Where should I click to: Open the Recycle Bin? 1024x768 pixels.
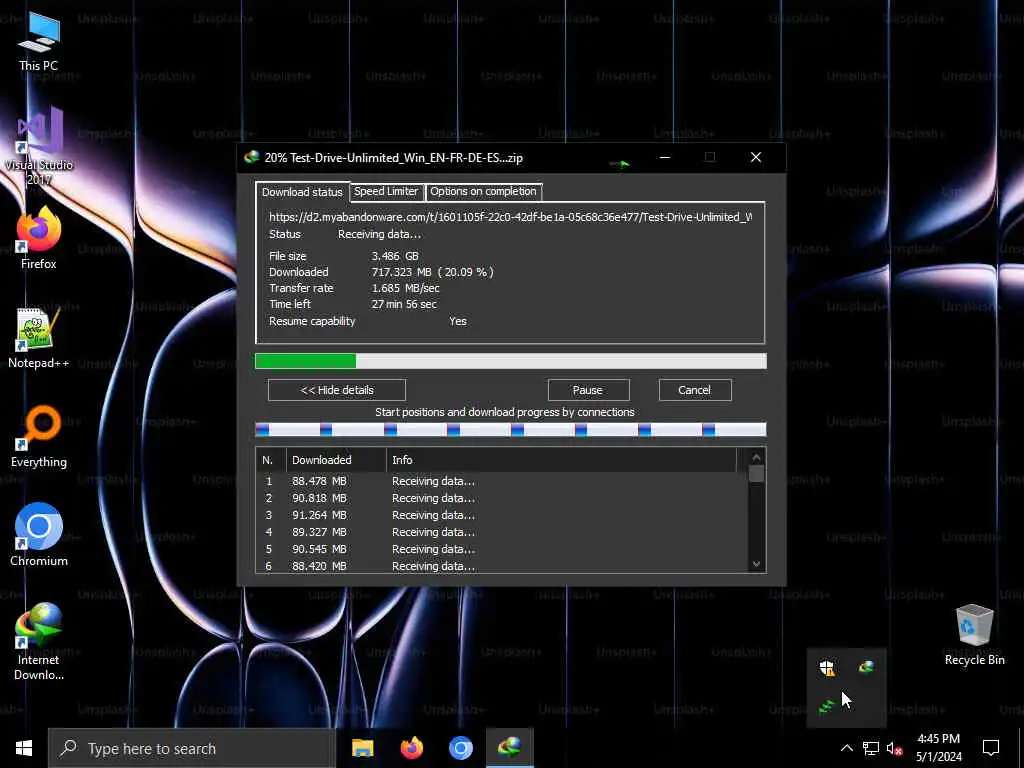point(974,635)
